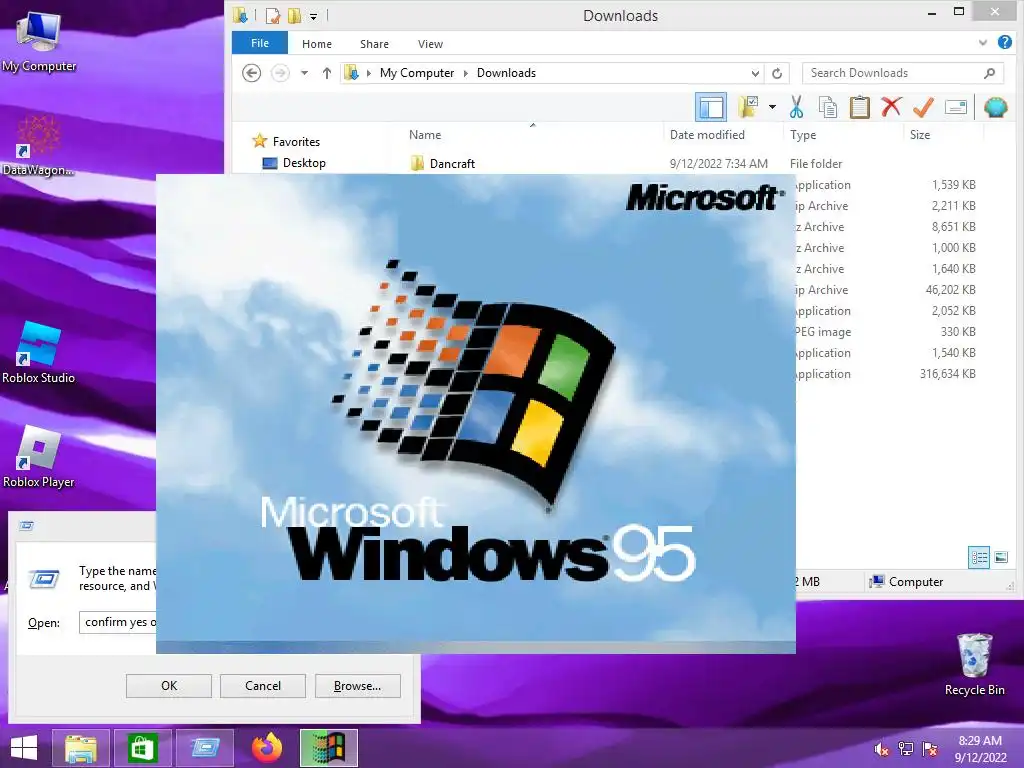Click the Windows Store taskbar icon
Screen dimensions: 1024x768
(x=142, y=748)
